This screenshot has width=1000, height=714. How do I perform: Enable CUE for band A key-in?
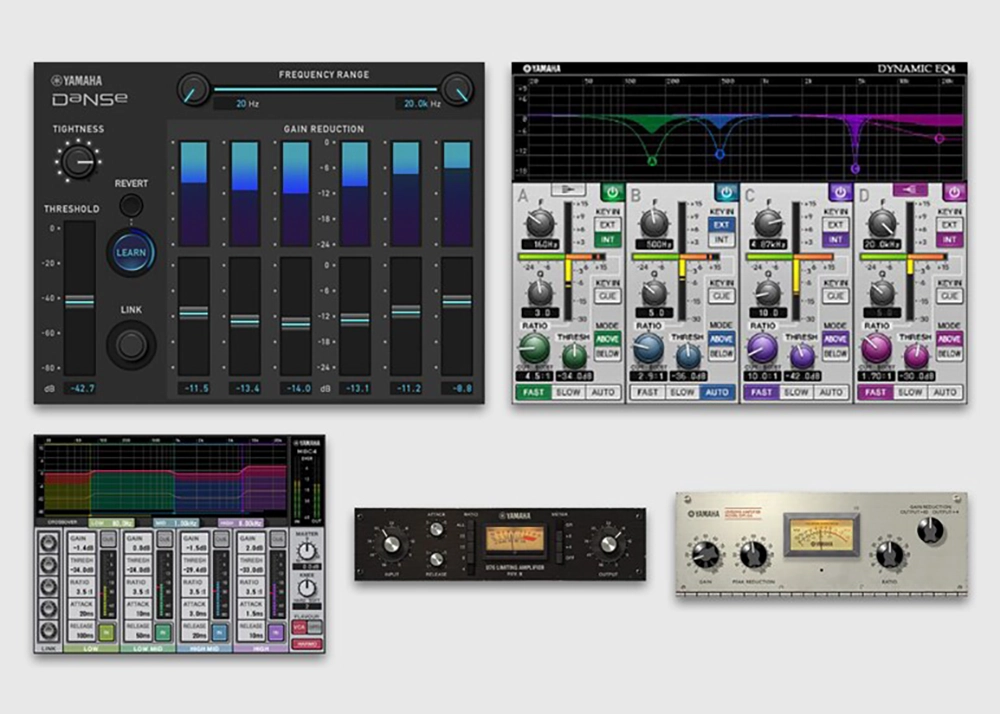[x=607, y=296]
